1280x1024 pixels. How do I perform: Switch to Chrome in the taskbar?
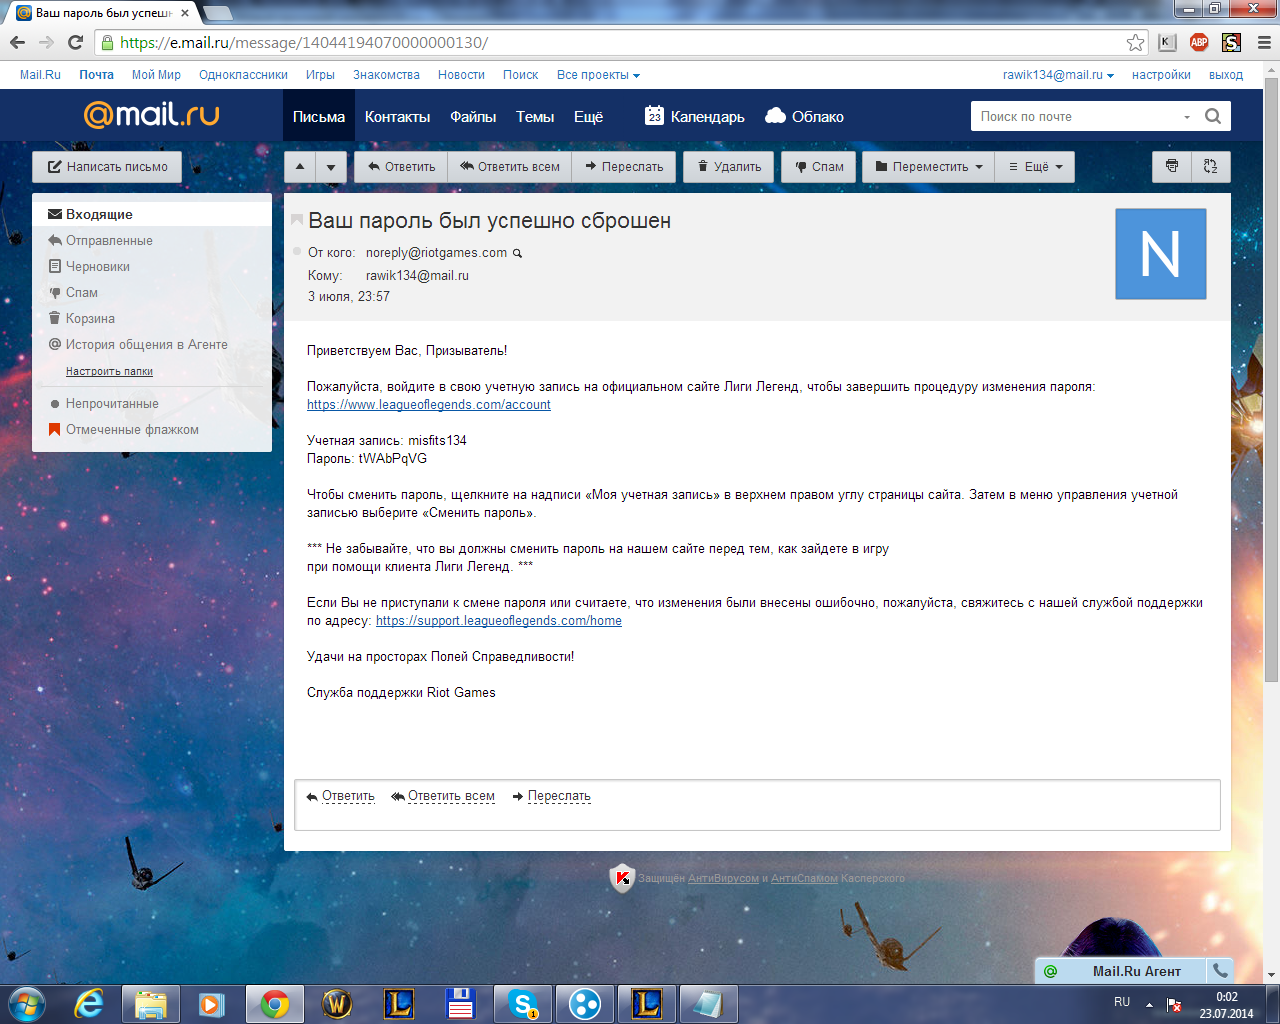coord(275,1003)
